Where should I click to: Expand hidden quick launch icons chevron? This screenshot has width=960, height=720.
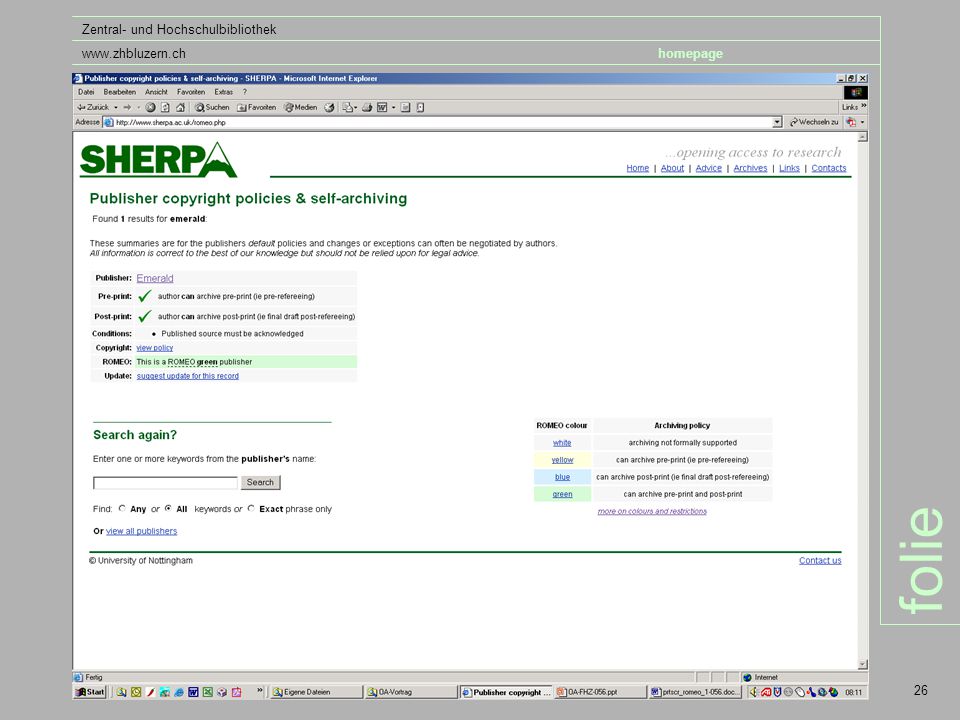point(260,690)
